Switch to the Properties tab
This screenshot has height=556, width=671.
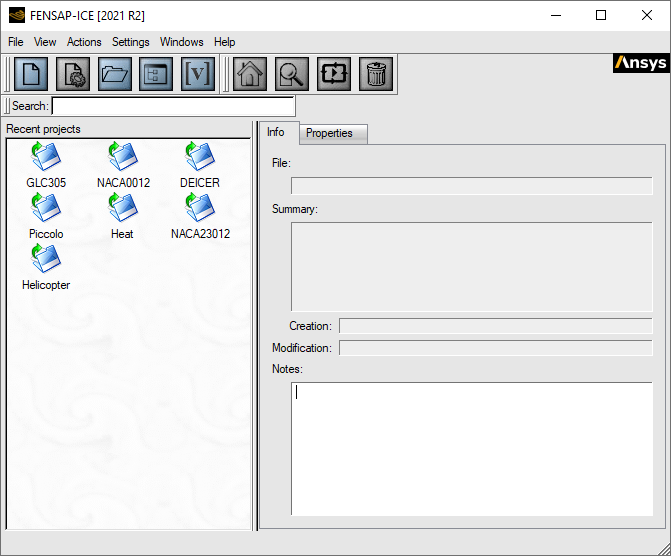329,133
